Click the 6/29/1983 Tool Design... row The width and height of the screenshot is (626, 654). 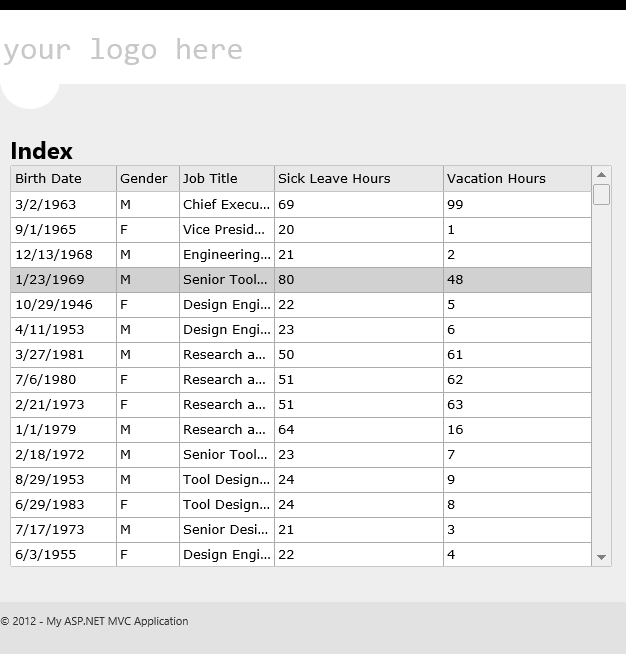pos(301,505)
